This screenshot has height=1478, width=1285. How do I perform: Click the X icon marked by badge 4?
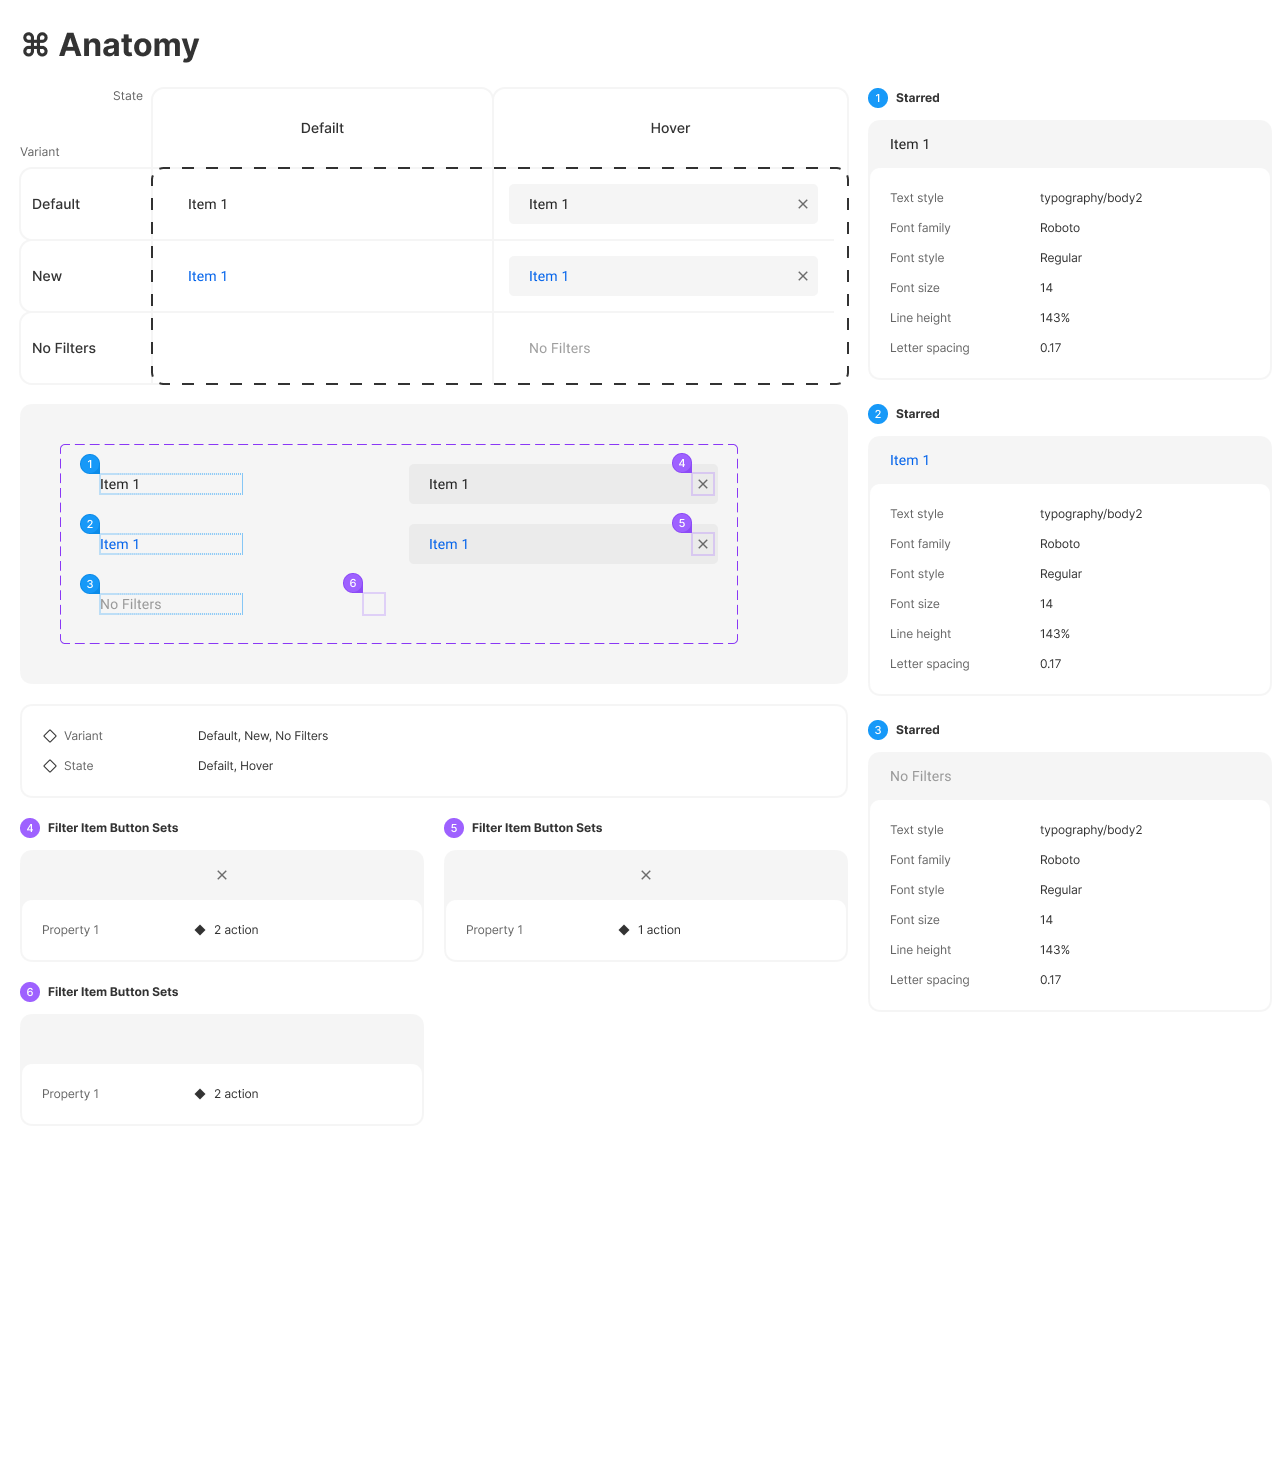(x=703, y=484)
